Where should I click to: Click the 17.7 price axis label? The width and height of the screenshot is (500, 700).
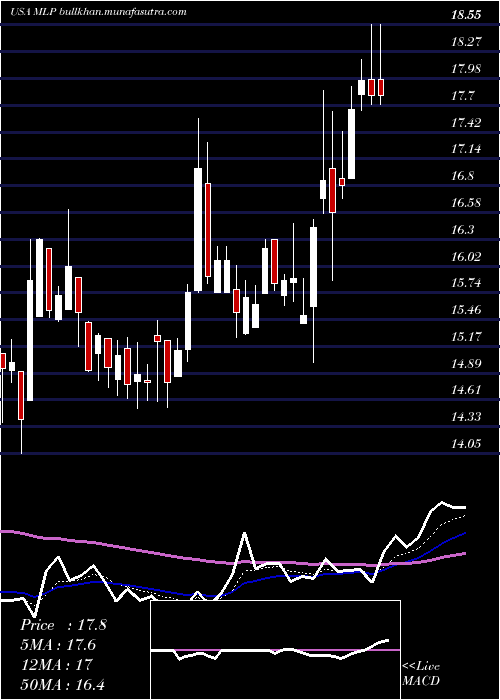click(462, 96)
